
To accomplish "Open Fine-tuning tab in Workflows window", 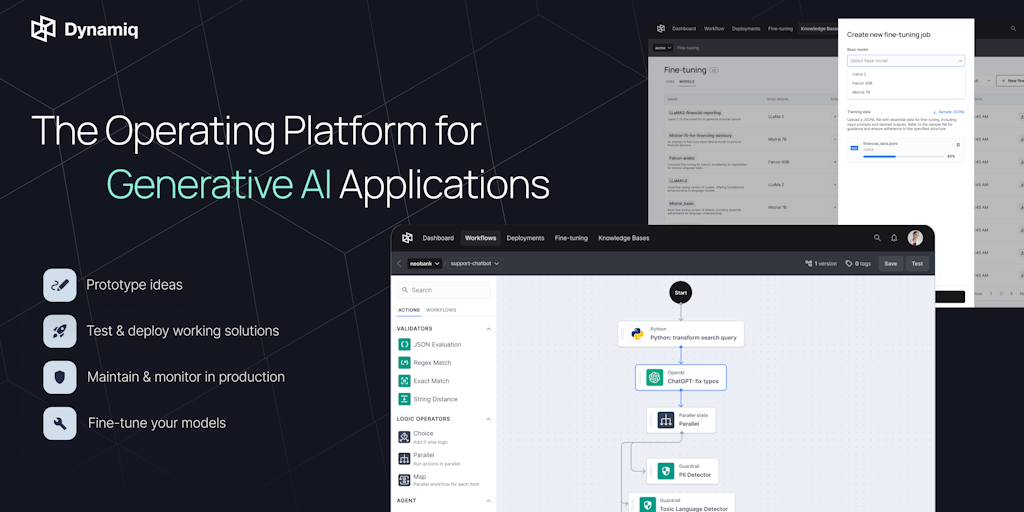I will tap(571, 238).
